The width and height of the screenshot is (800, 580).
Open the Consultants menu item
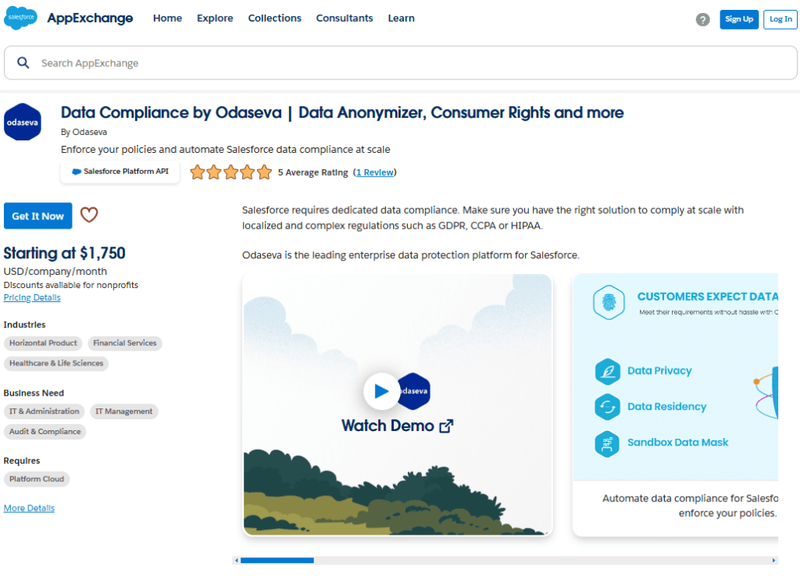click(x=344, y=18)
